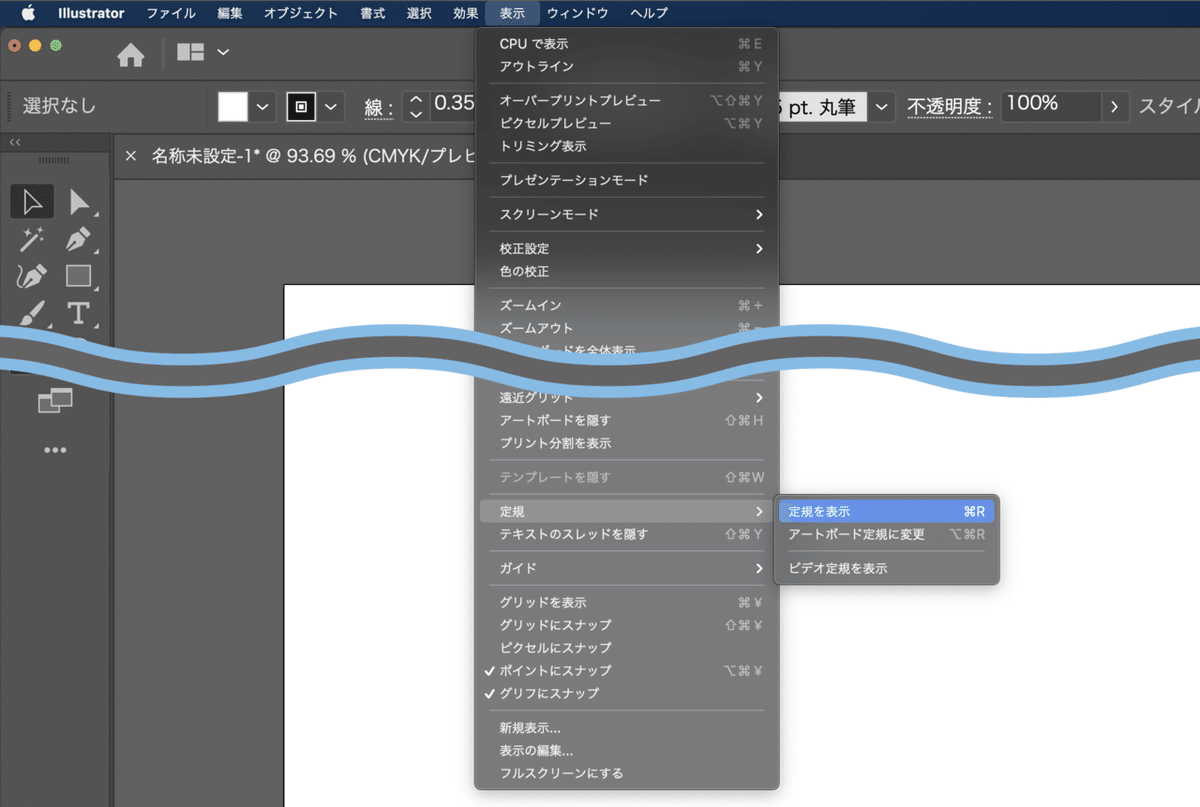Open the Edit Toolbar ellipsis menu

pyautogui.click(x=55, y=449)
